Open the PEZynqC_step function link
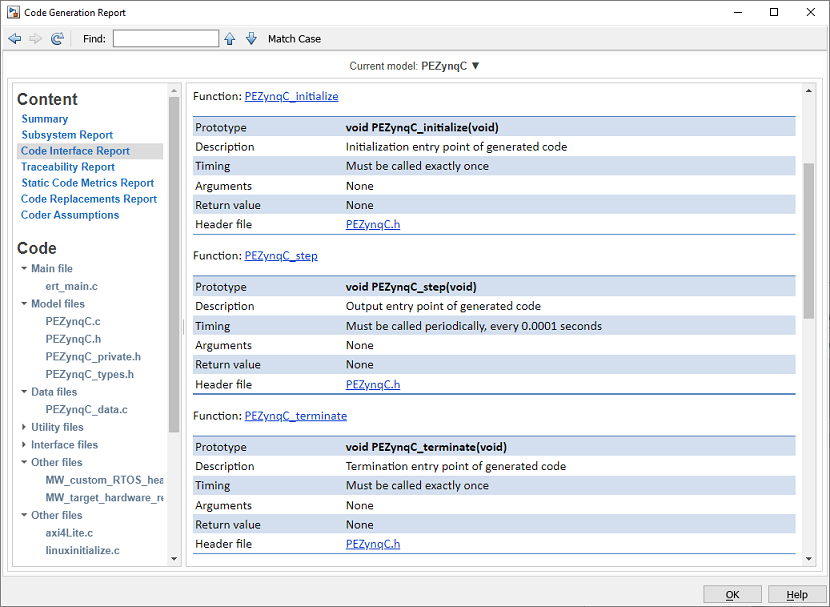Screen dimensions: 830x607 pyautogui.click(x=281, y=256)
